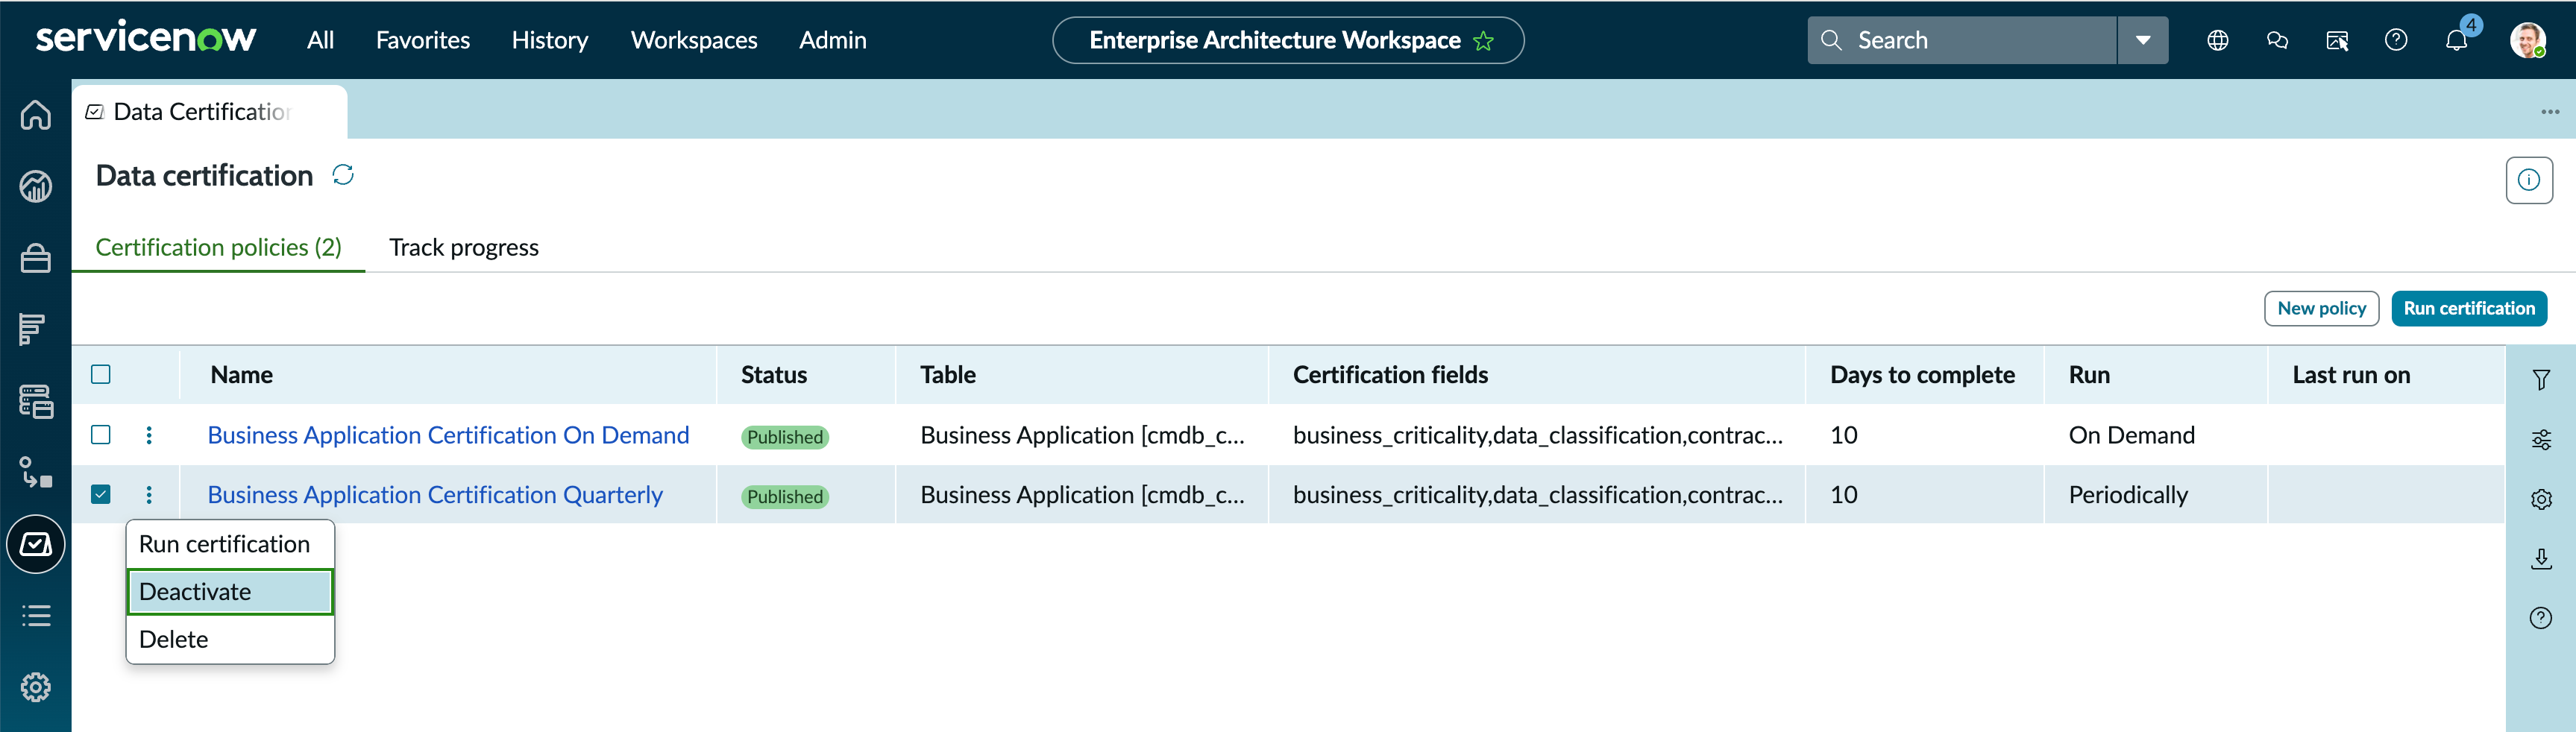Open the Workspaces menu
The width and height of the screenshot is (2576, 732).
[x=694, y=40]
